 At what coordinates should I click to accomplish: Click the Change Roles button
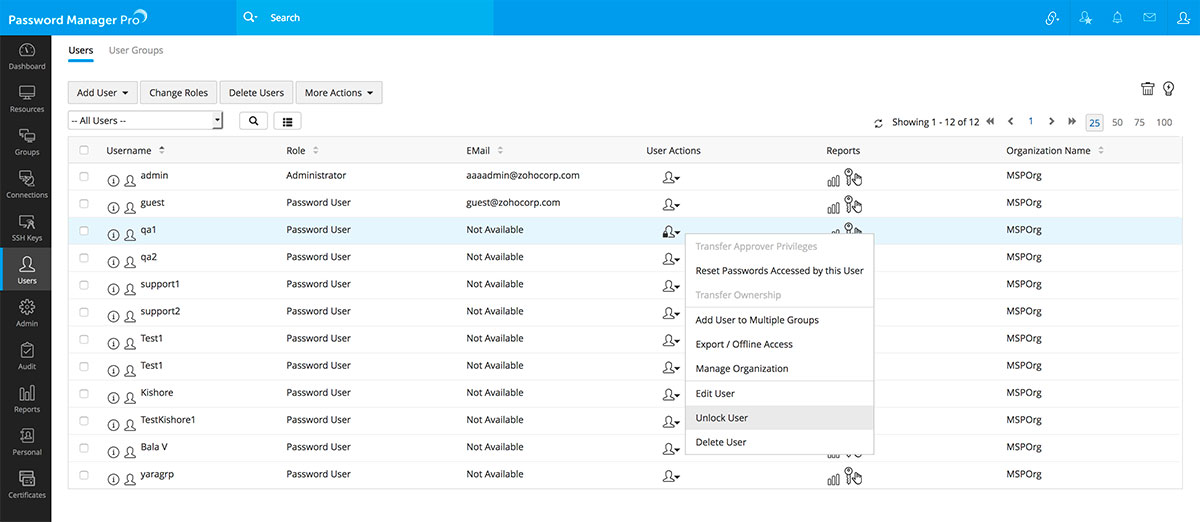pyautogui.click(x=178, y=93)
